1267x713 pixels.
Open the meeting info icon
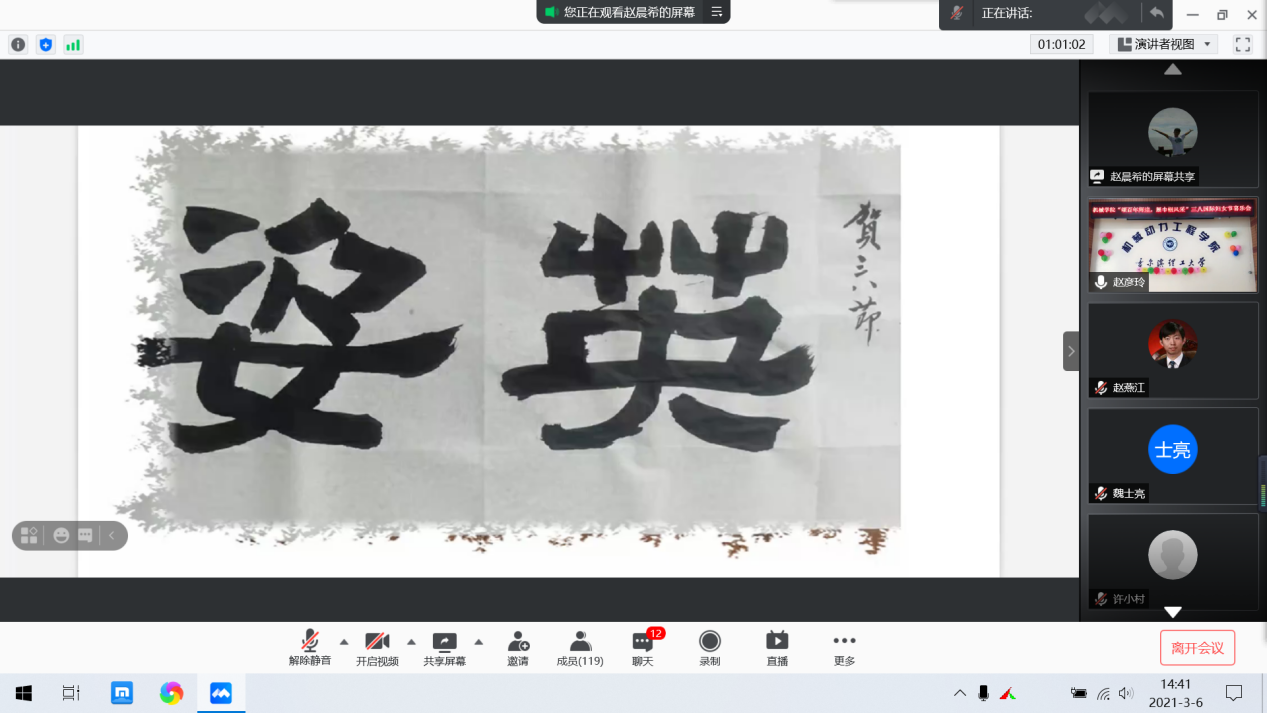click(x=18, y=44)
